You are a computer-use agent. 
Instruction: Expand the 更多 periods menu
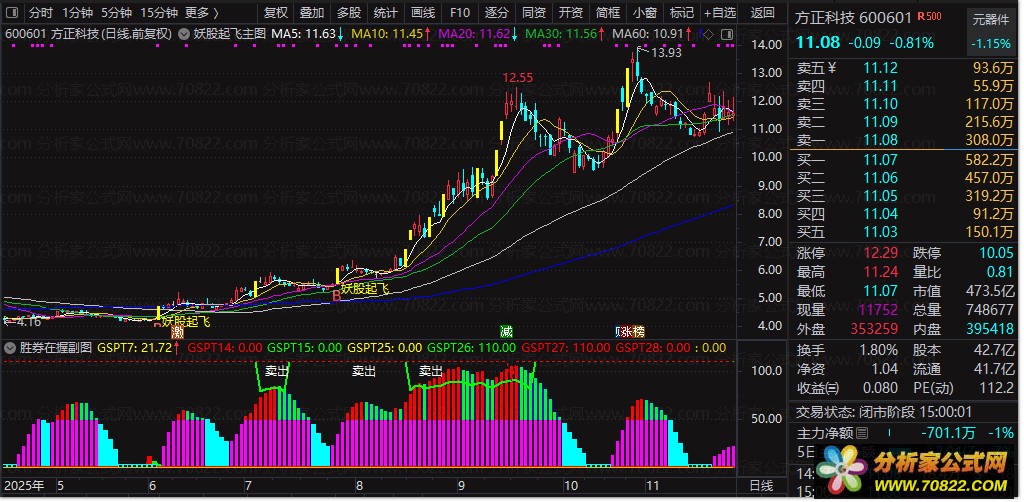click(202, 12)
